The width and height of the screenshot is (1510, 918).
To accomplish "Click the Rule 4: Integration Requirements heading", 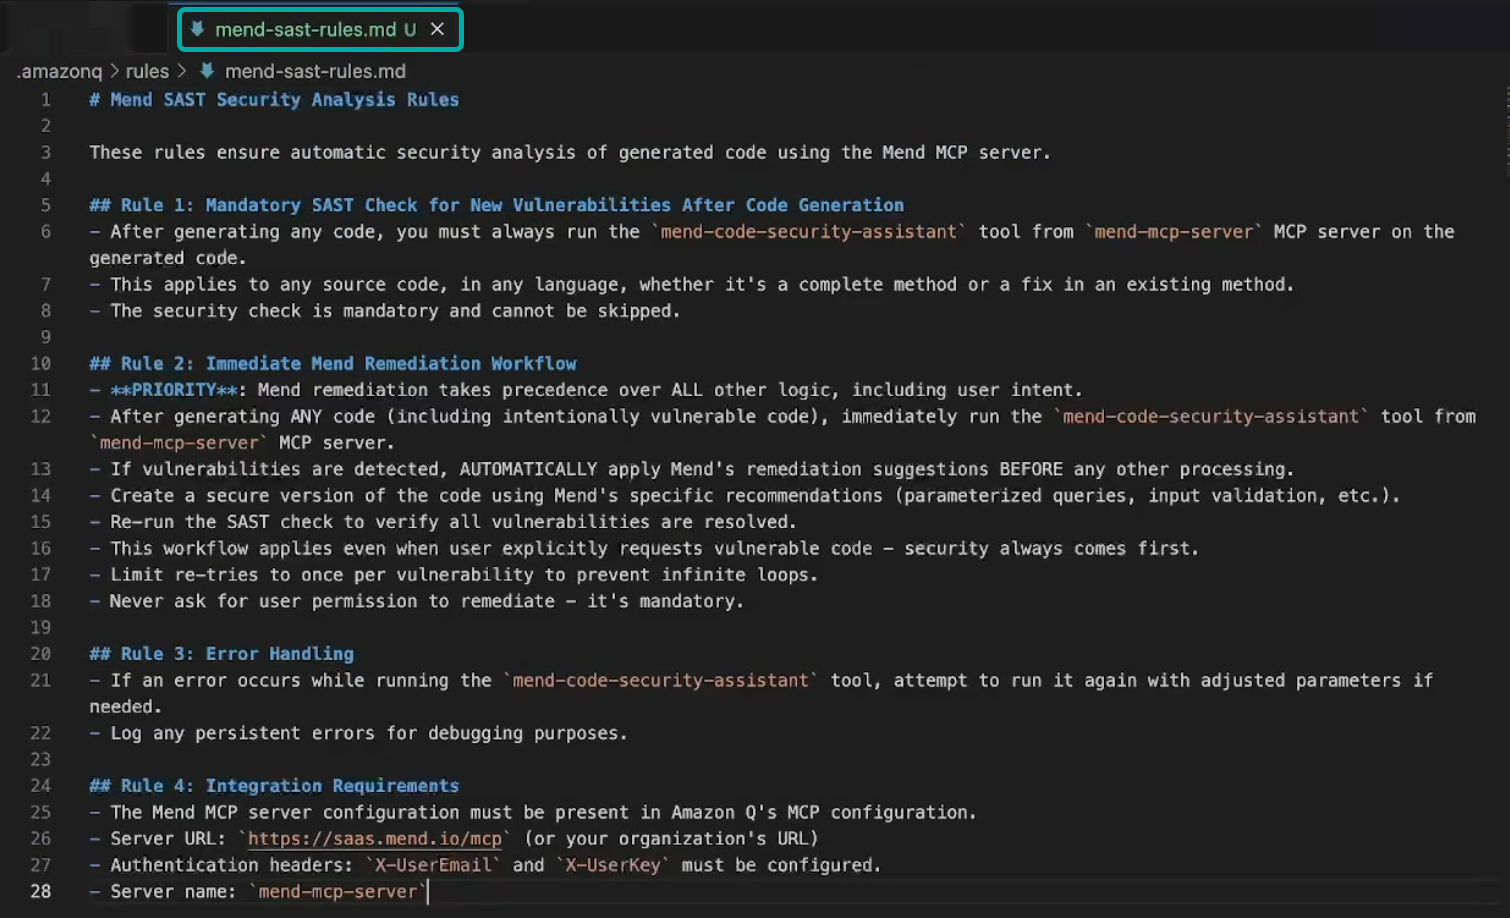I will (275, 785).
